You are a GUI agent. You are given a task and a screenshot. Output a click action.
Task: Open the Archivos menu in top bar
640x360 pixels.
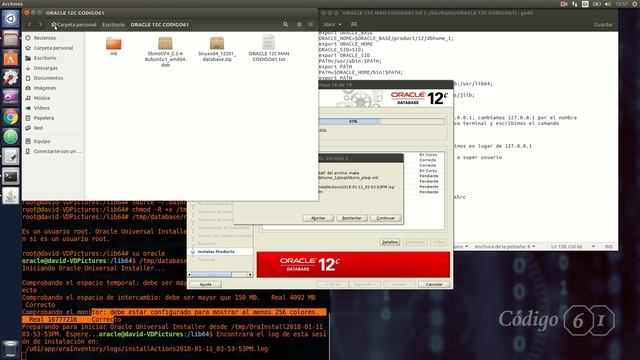tap(12, 4)
